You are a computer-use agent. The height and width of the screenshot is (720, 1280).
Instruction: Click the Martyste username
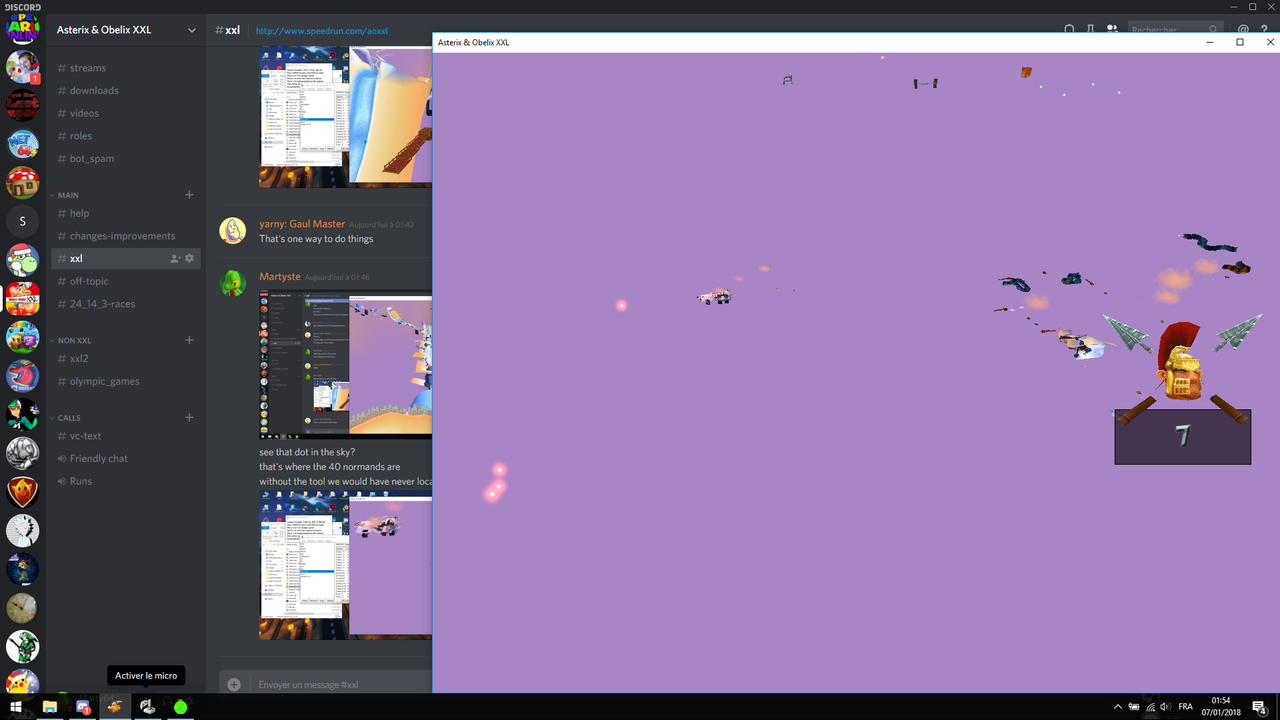pos(280,277)
